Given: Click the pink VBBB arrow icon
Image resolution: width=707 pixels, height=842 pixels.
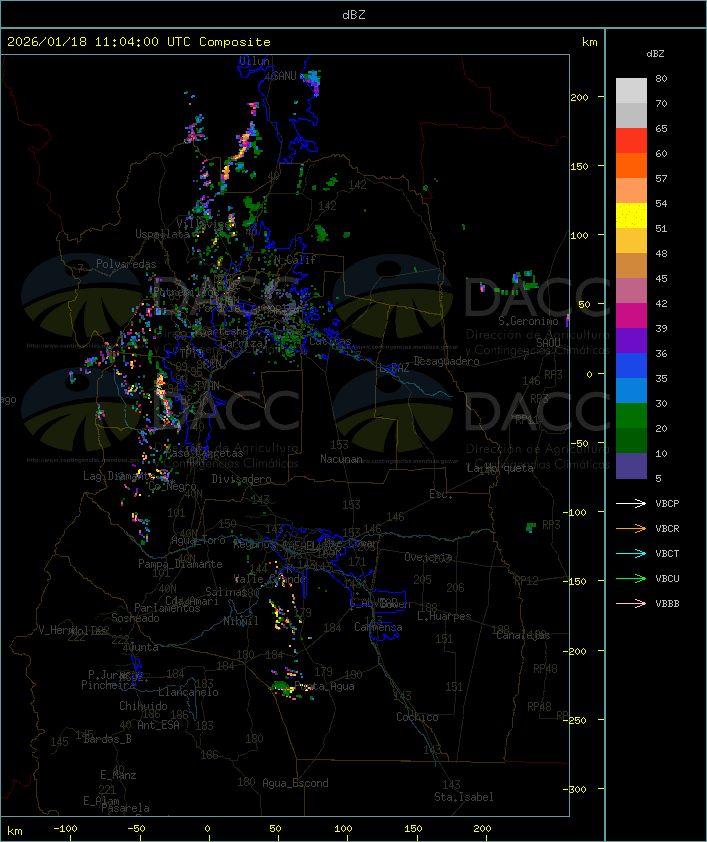Looking at the screenshot, I should [631, 604].
